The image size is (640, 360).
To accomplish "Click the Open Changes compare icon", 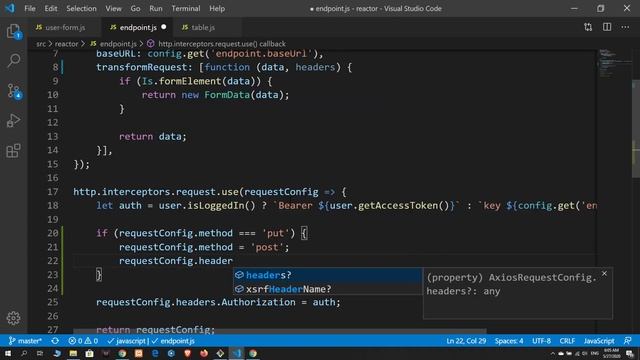I will tap(588, 27).
